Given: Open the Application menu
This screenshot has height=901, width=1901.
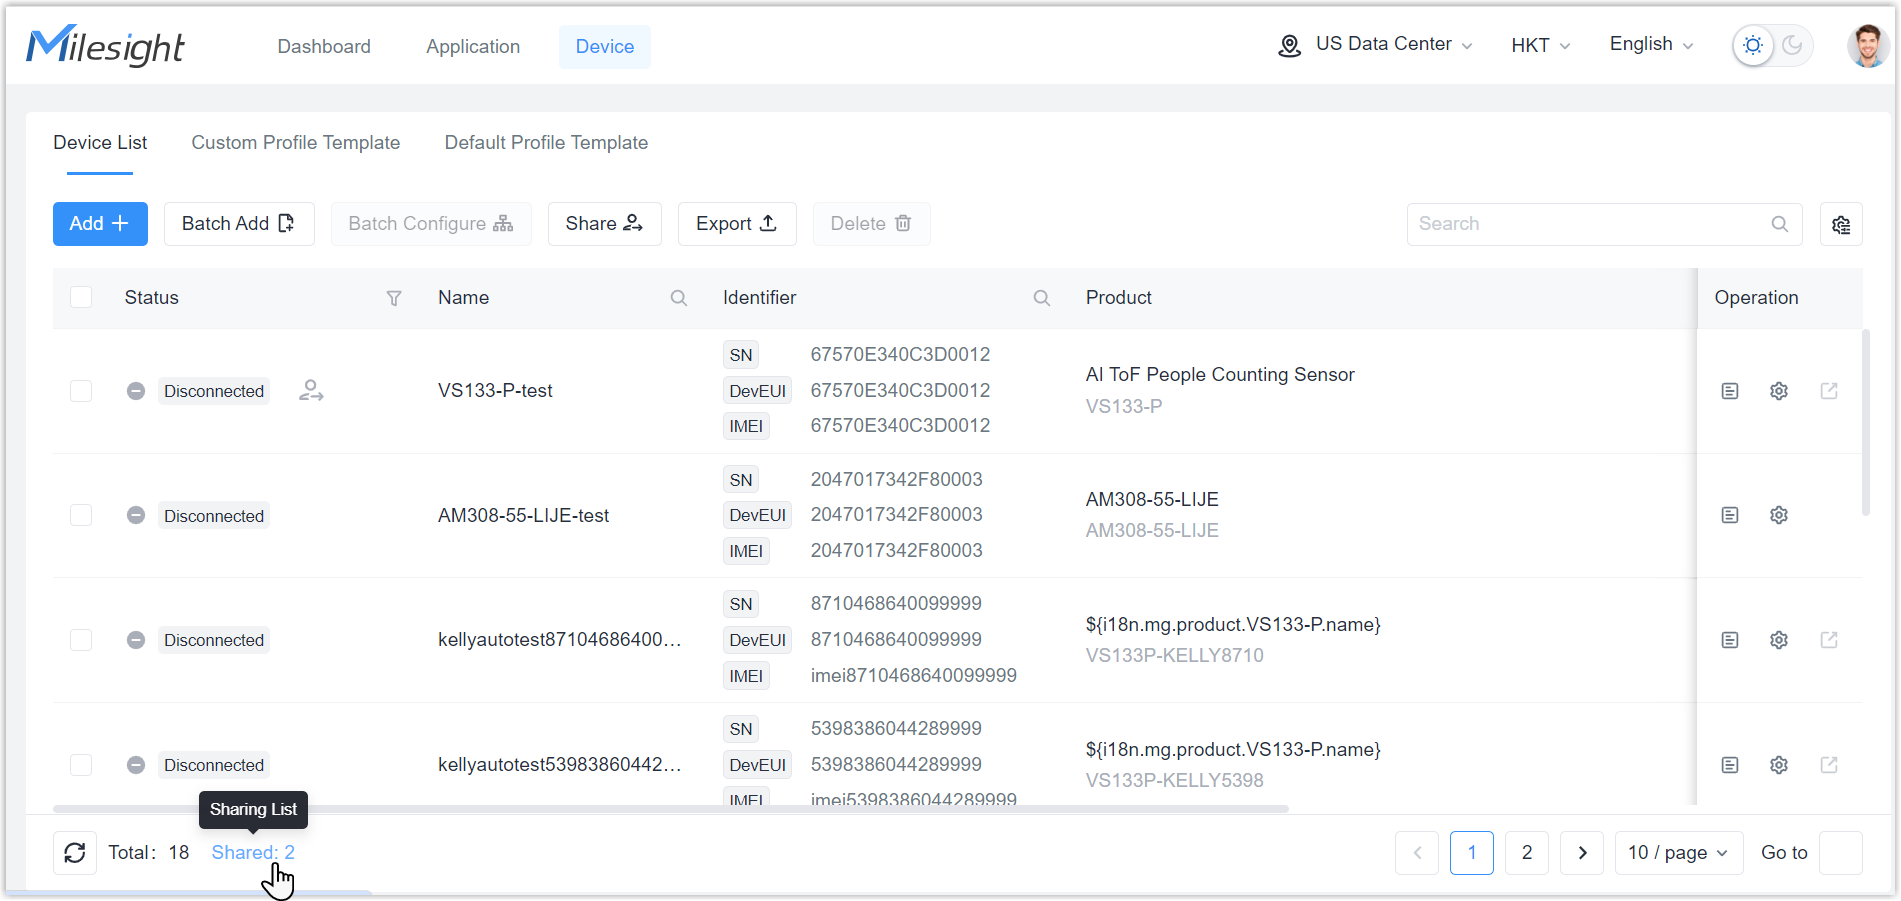Looking at the screenshot, I should pyautogui.click(x=473, y=47).
